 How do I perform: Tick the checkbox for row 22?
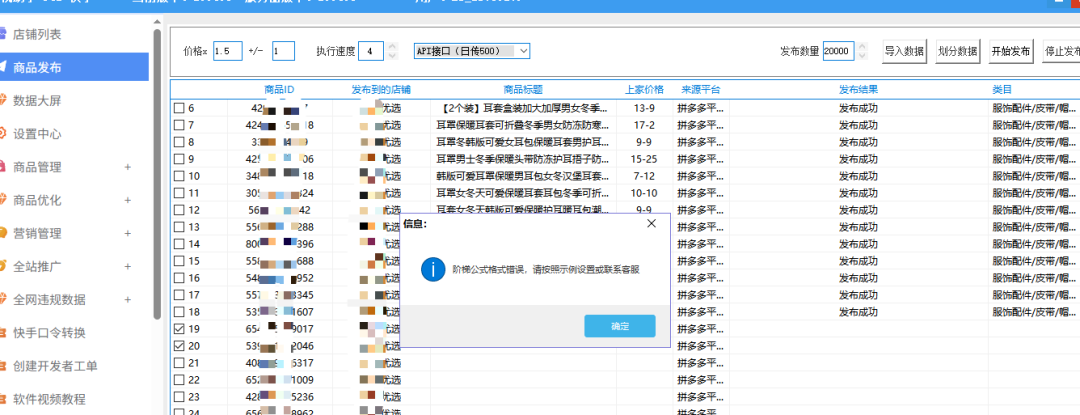[179, 380]
